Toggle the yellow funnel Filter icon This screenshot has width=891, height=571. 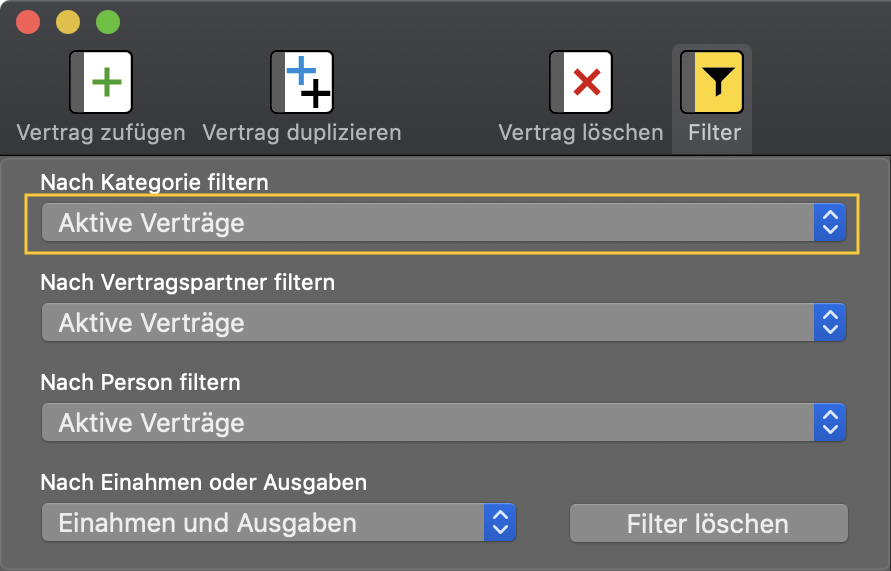(712, 82)
